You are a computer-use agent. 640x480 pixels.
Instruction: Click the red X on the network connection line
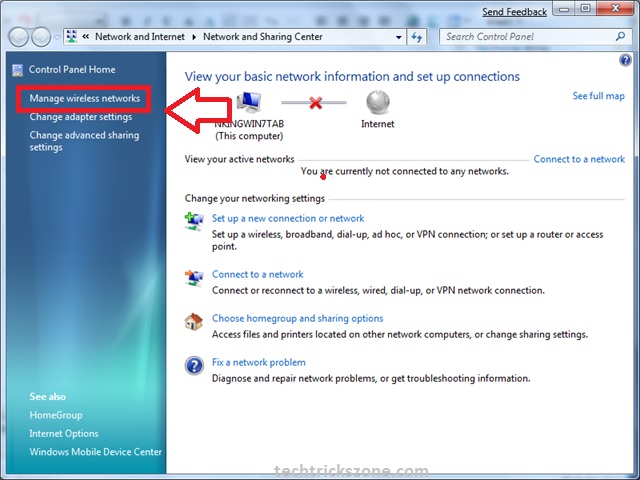[x=313, y=102]
